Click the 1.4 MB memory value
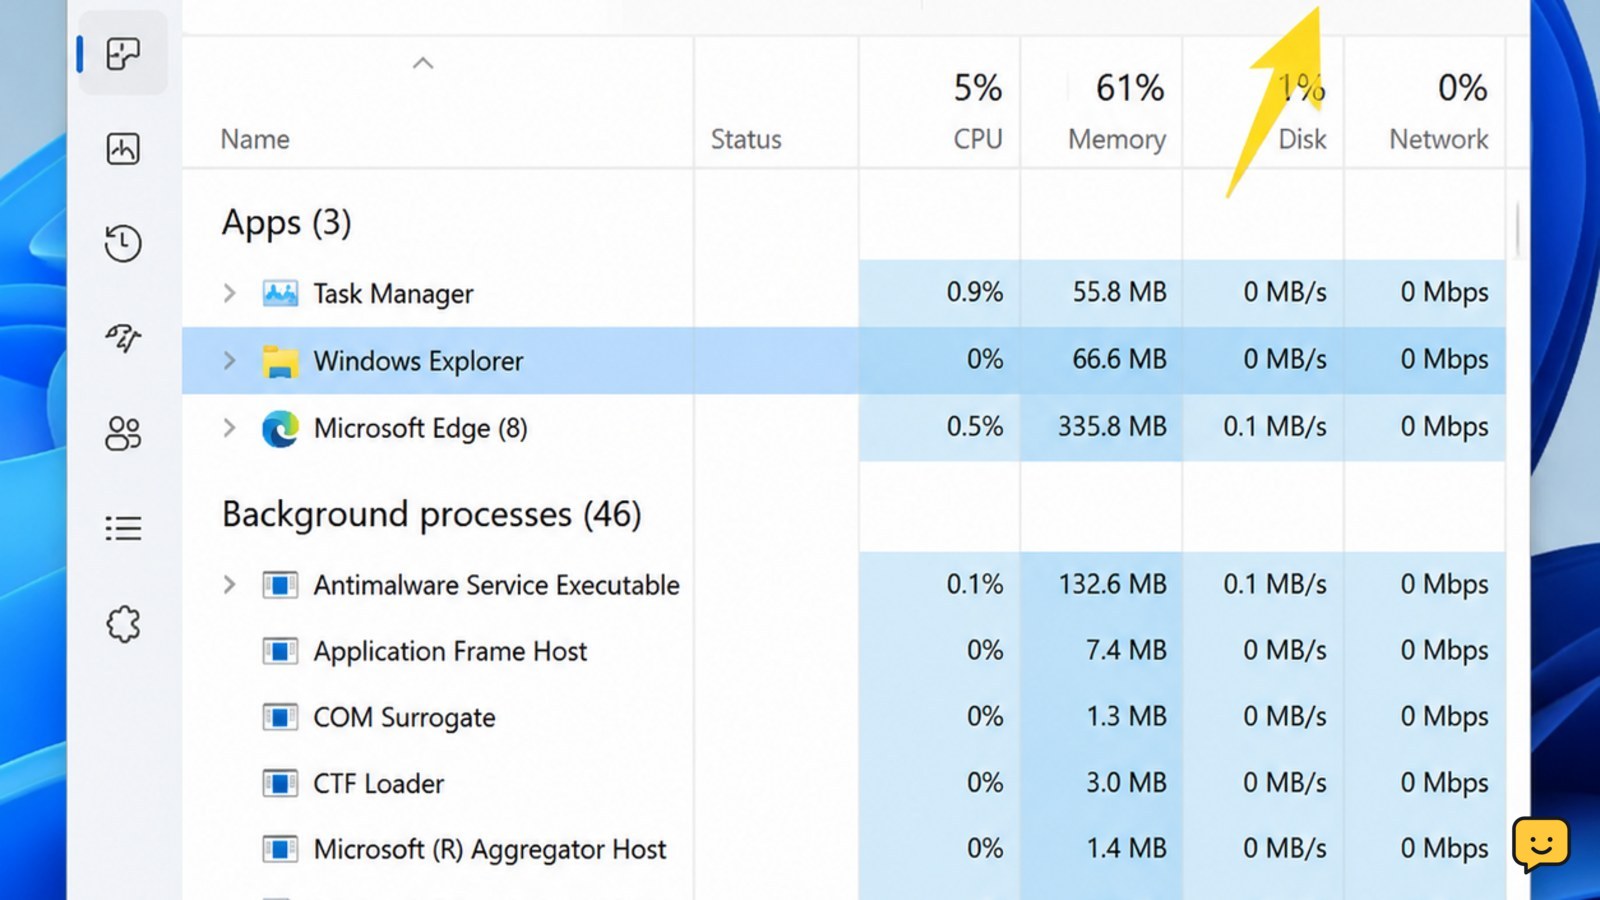 pos(1126,848)
